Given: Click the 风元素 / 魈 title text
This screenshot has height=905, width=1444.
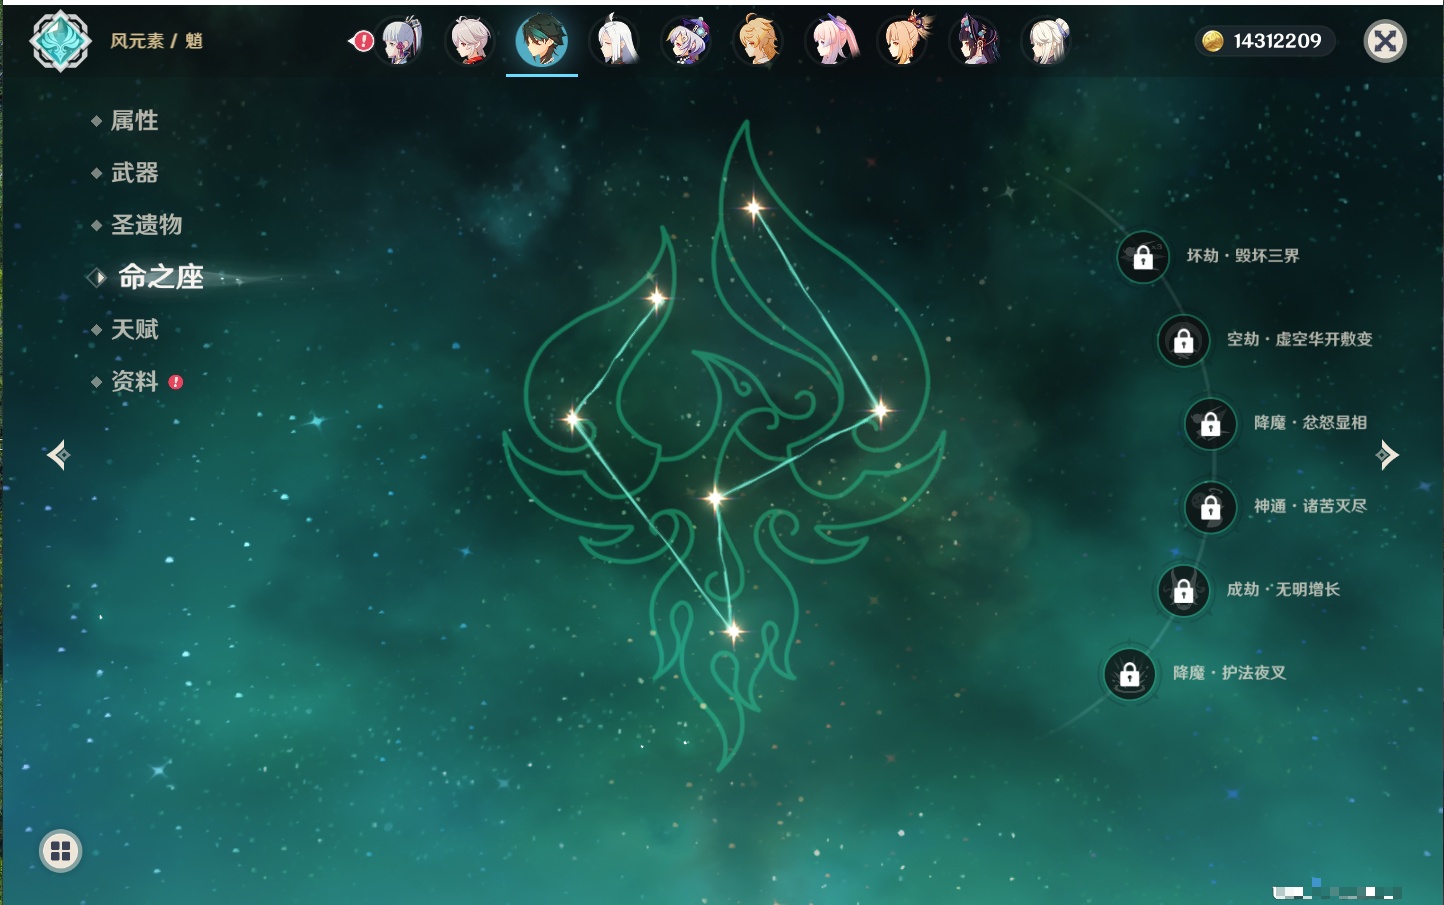Looking at the screenshot, I should click(156, 41).
